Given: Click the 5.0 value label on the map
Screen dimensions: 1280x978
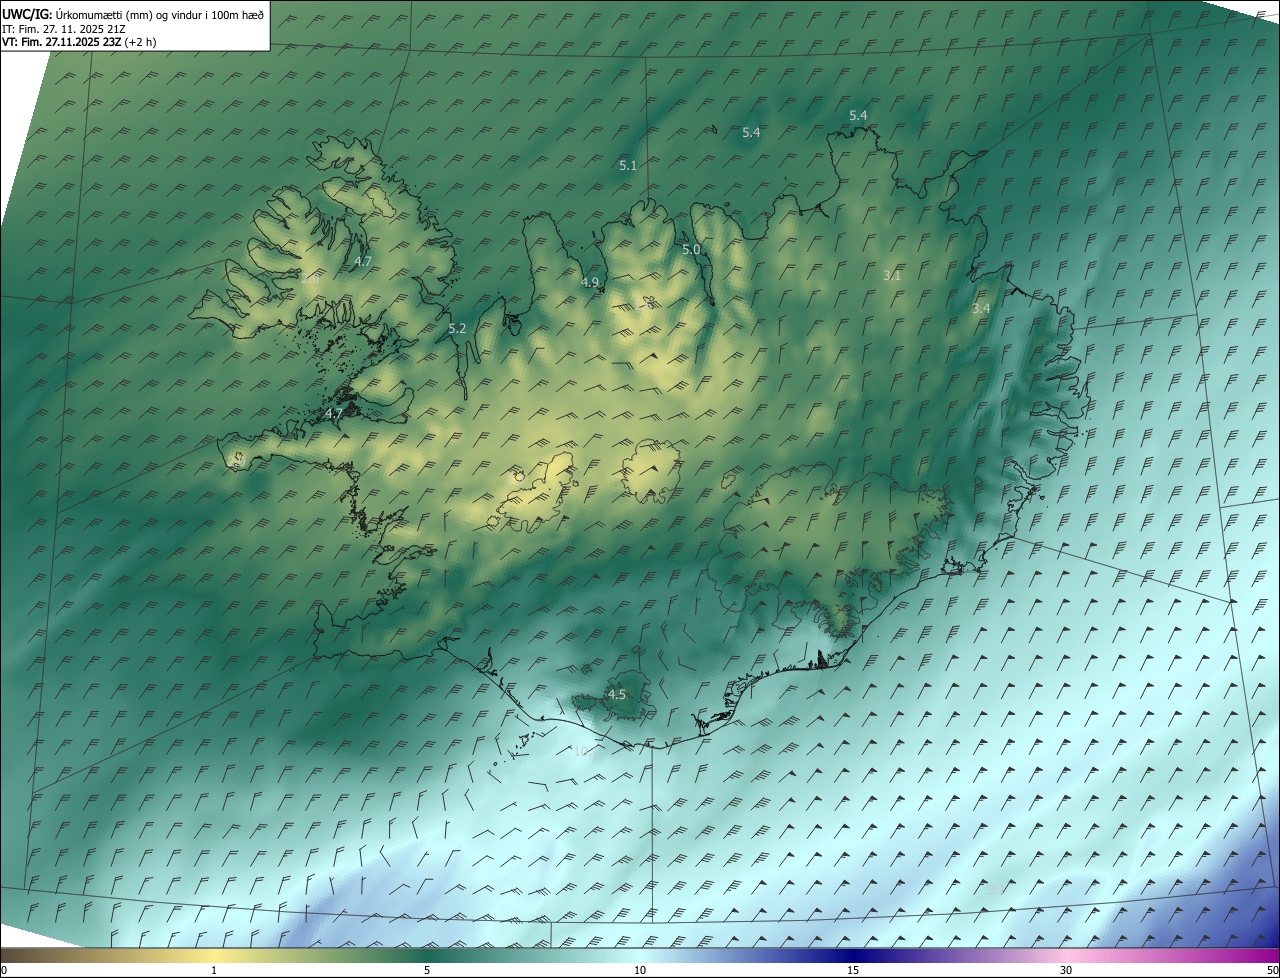Looking at the screenshot, I should tap(691, 249).
